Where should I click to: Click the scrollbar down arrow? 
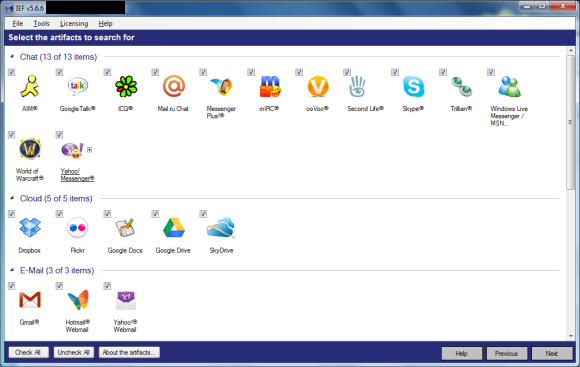(570, 336)
